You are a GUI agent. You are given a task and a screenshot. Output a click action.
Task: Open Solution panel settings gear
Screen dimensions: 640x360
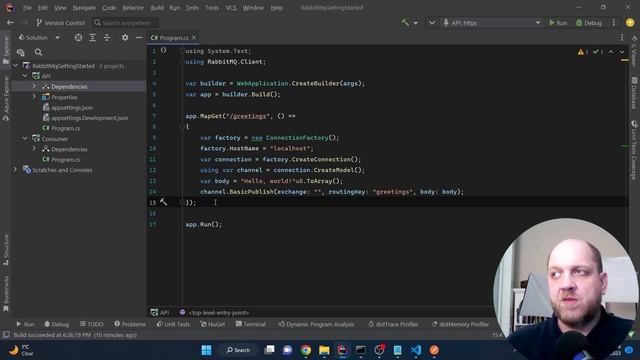pyautogui.click(x=125, y=38)
